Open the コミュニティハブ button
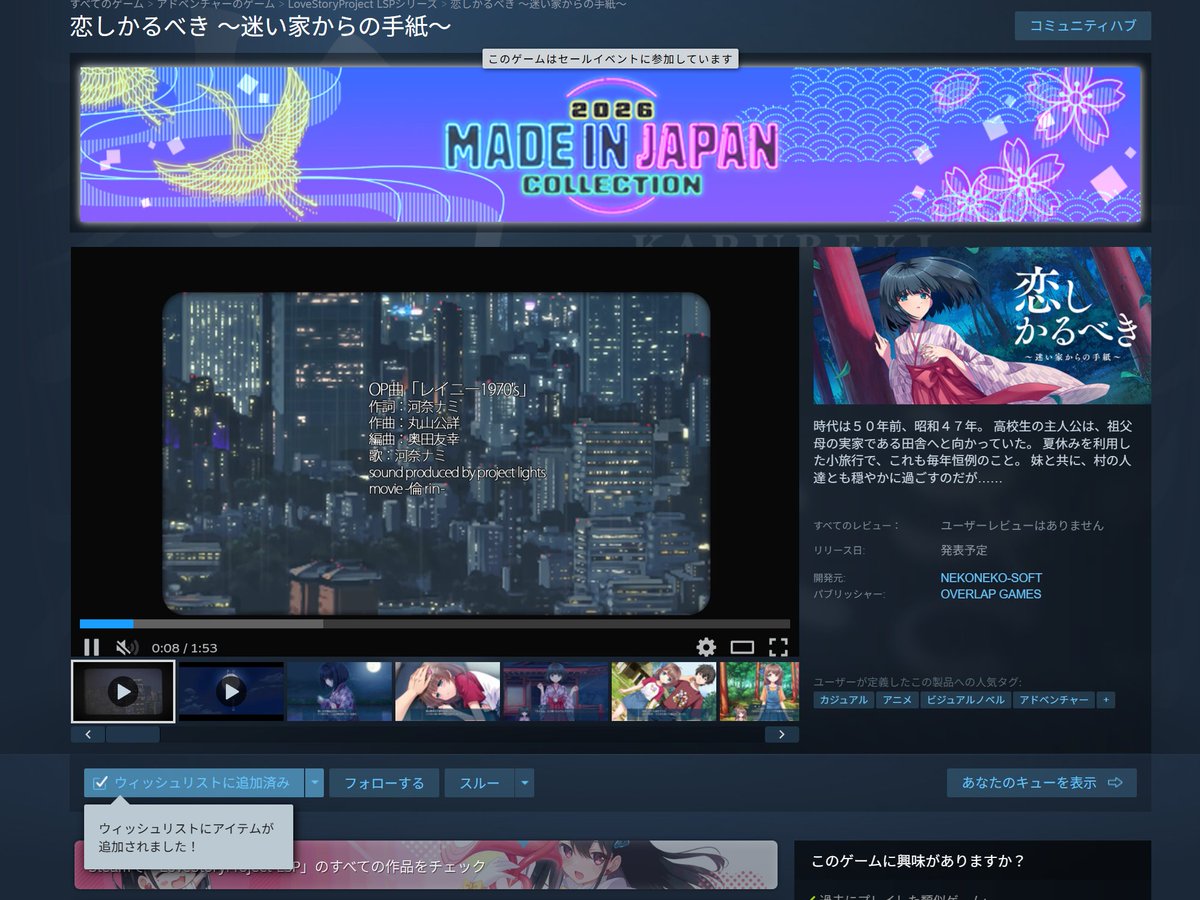 click(1083, 26)
